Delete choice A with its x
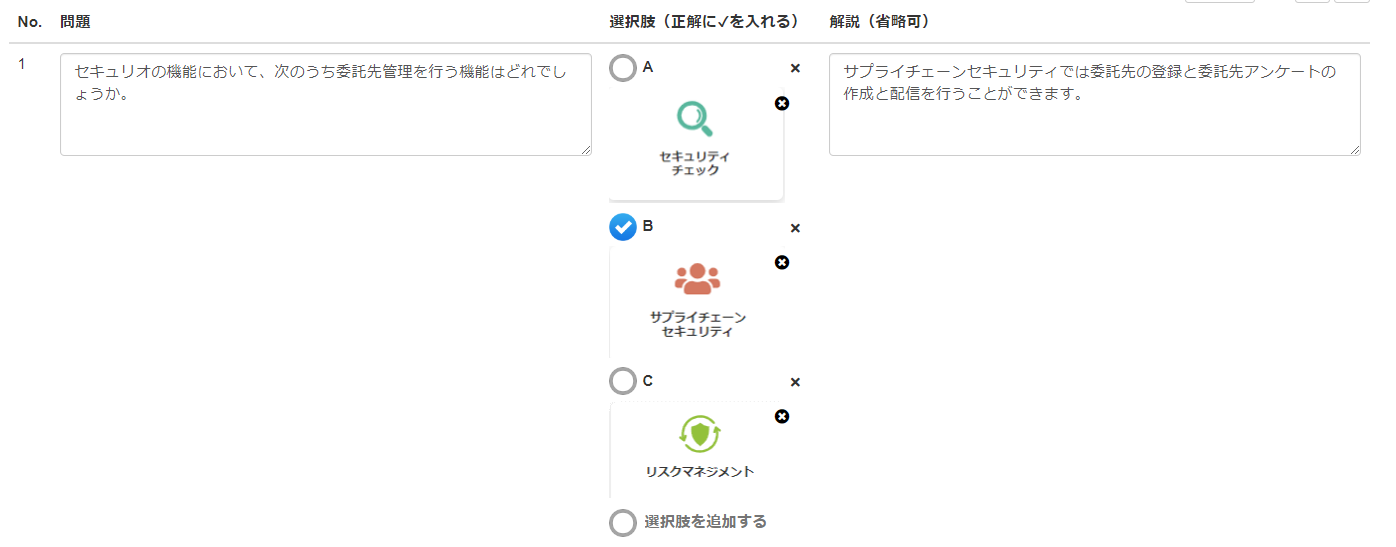Image resolution: width=1396 pixels, height=547 pixels. tap(795, 68)
